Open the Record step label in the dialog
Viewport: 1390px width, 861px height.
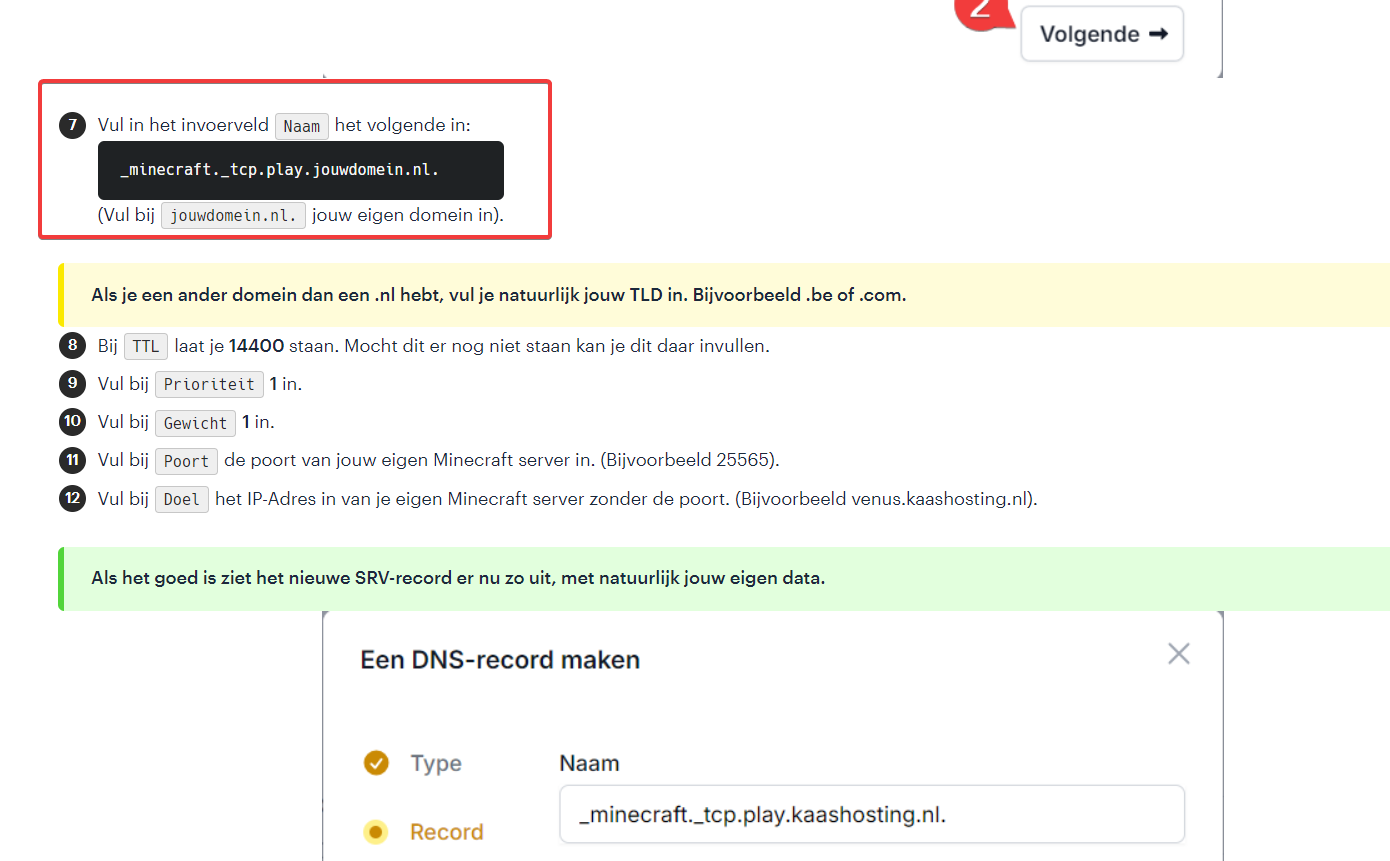[x=446, y=832]
